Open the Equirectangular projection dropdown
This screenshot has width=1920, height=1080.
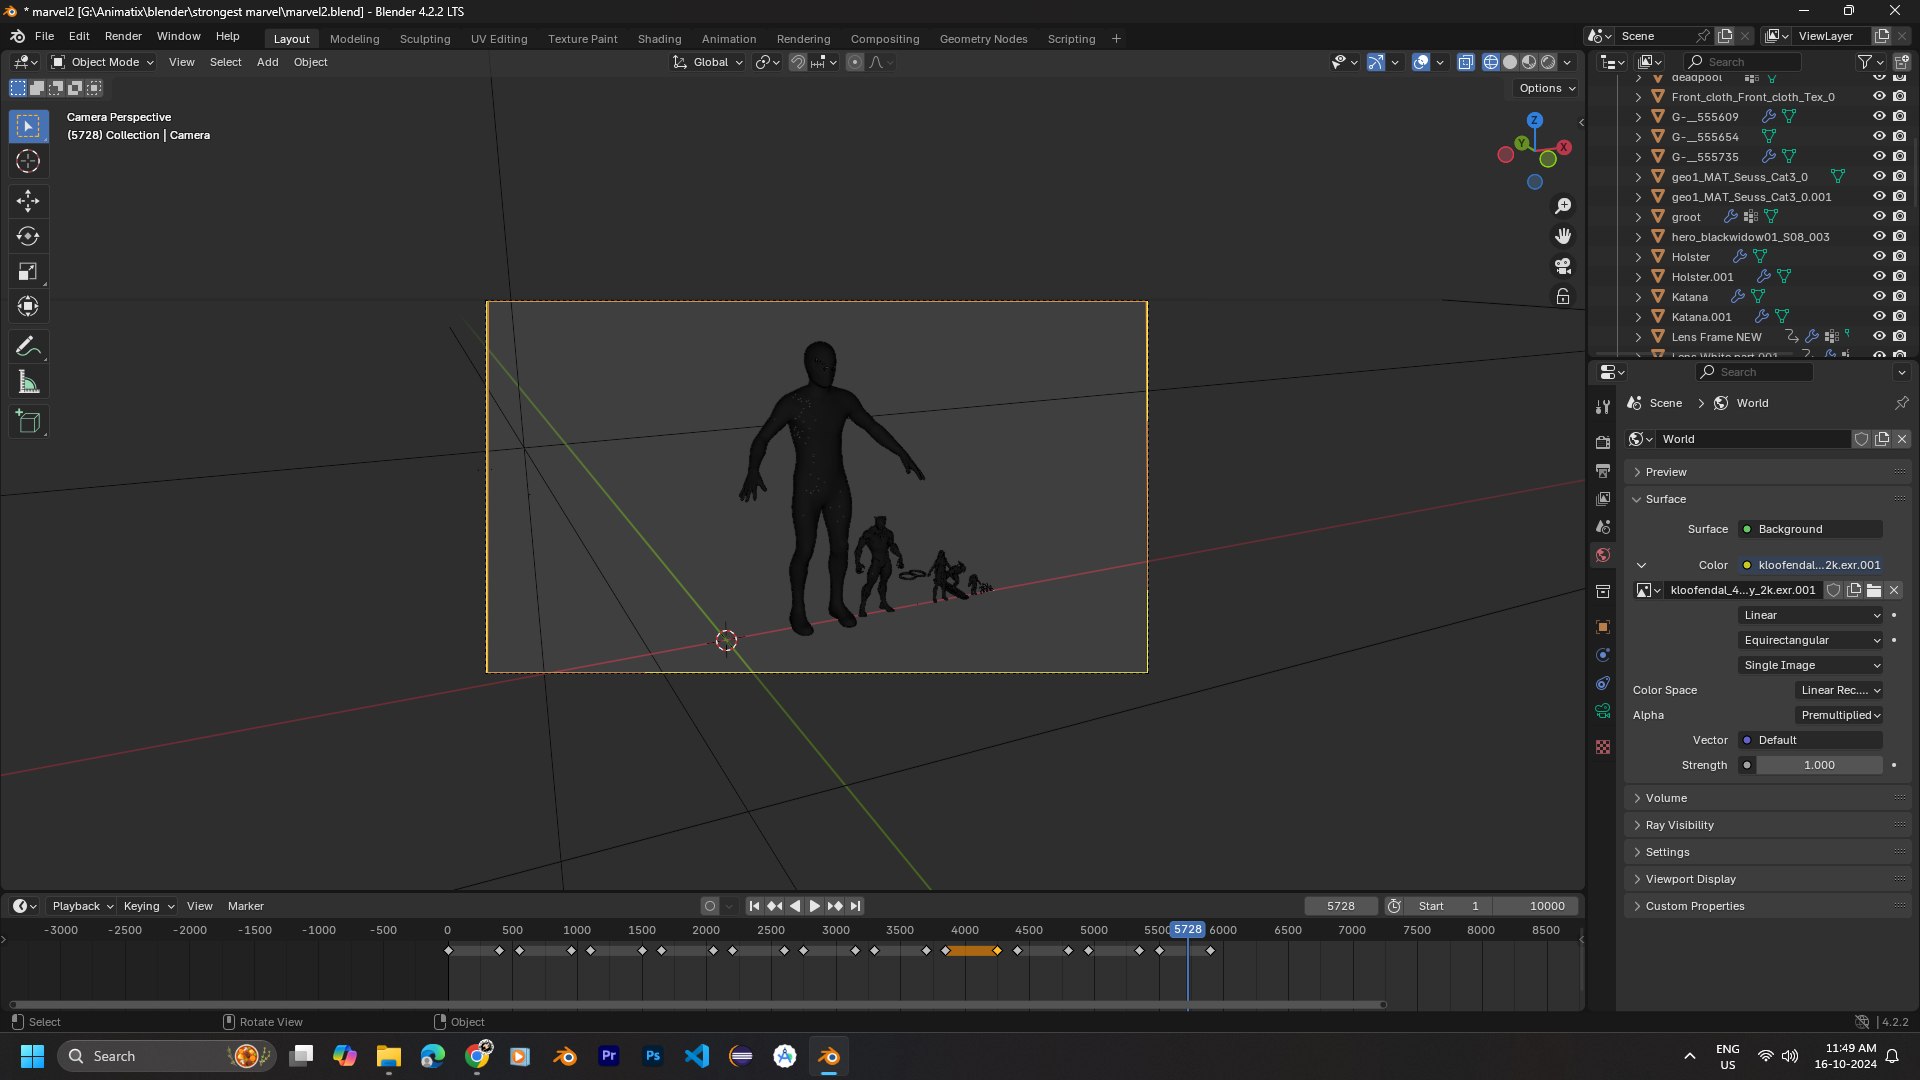pyautogui.click(x=1811, y=640)
